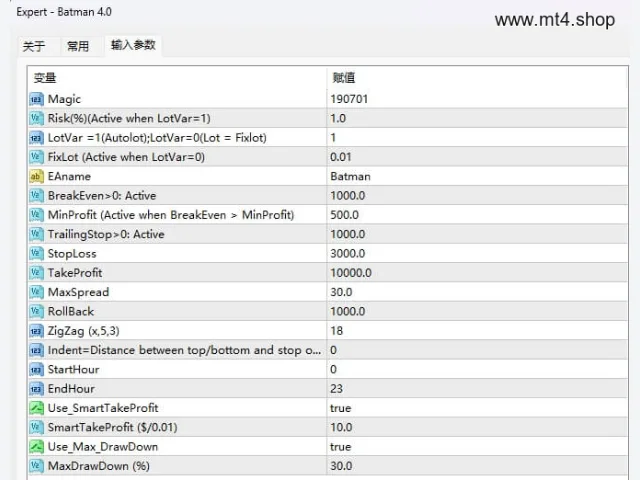Click the integer icon beside LotVar

(x=36, y=138)
